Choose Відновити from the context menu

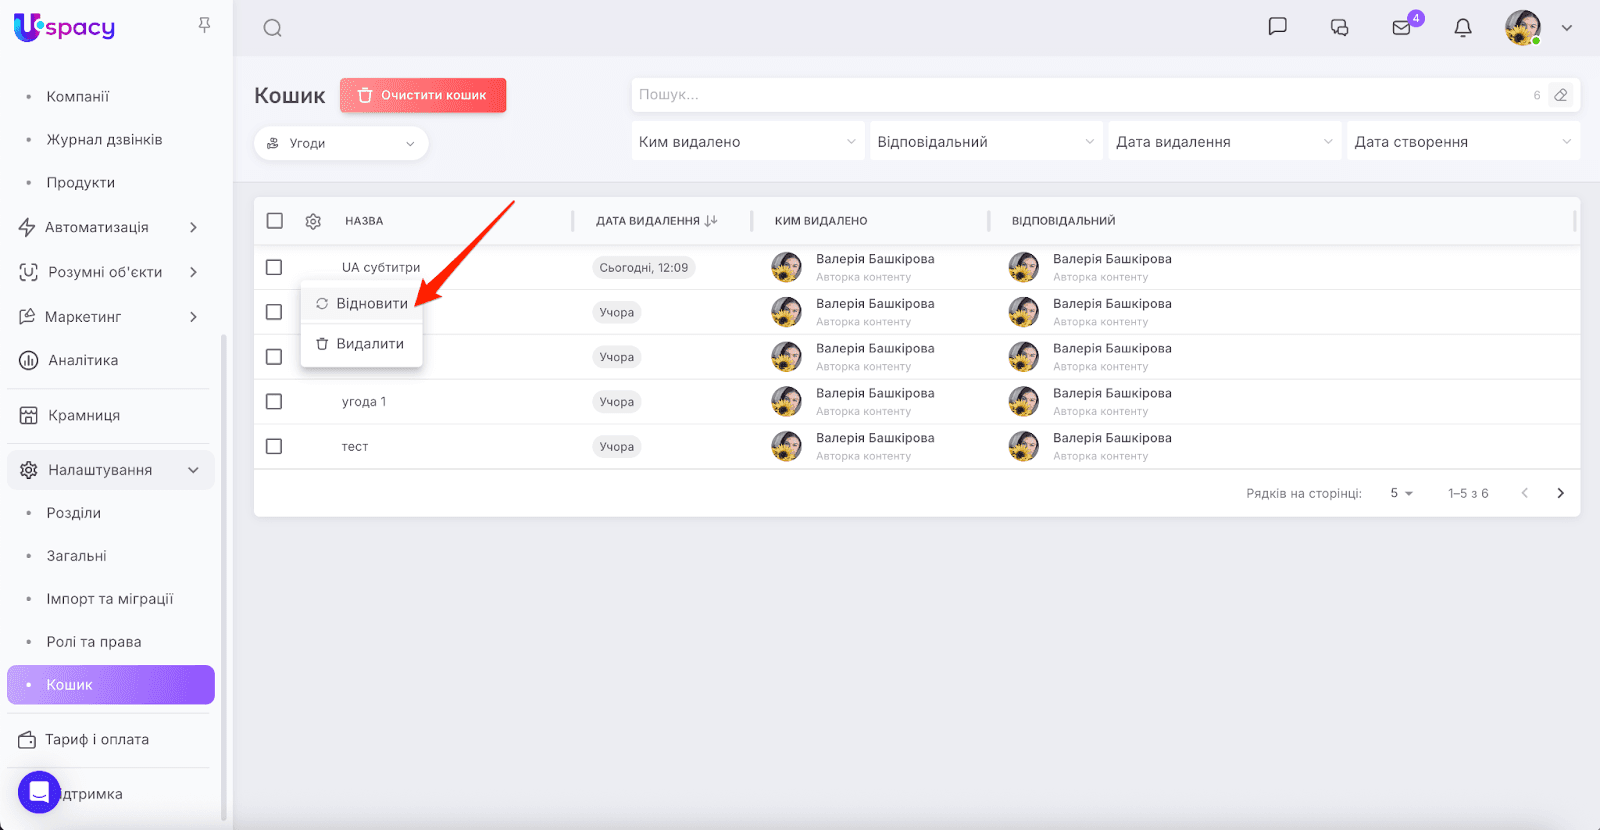click(362, 303)
